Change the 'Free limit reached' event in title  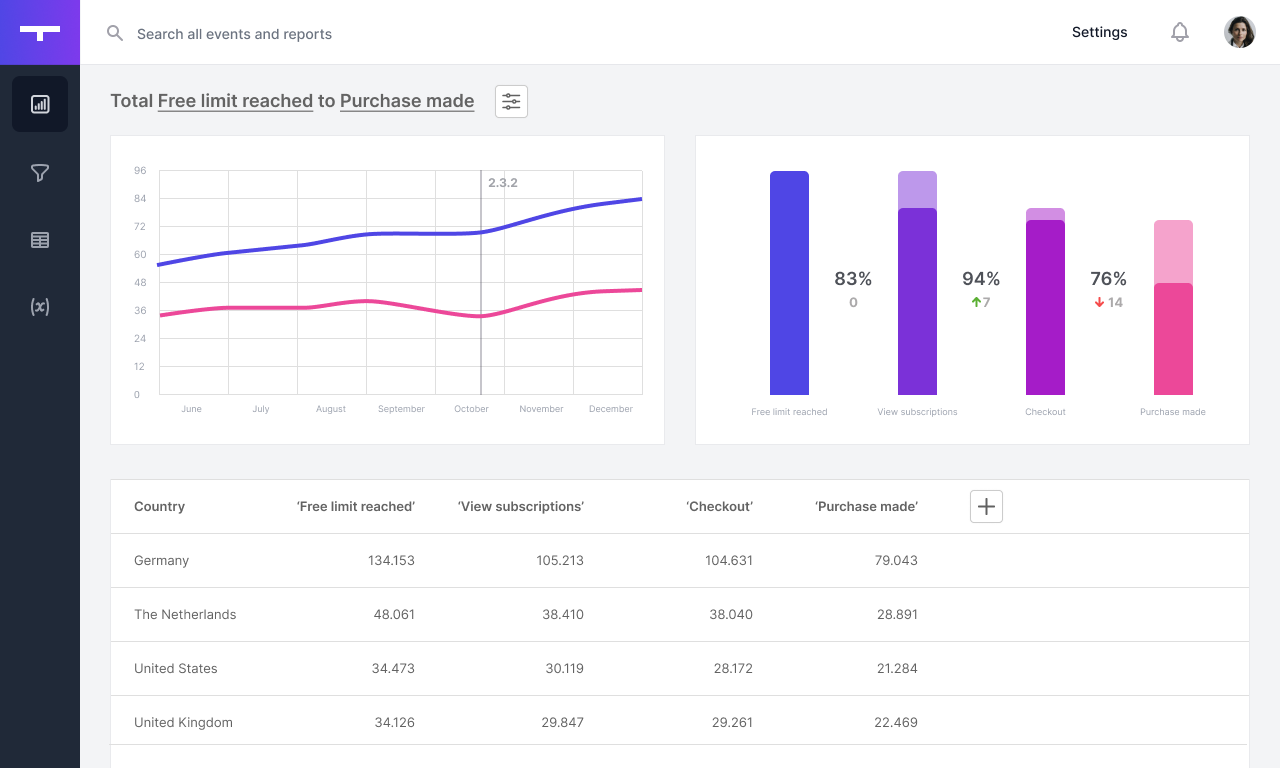pos(235,101)
